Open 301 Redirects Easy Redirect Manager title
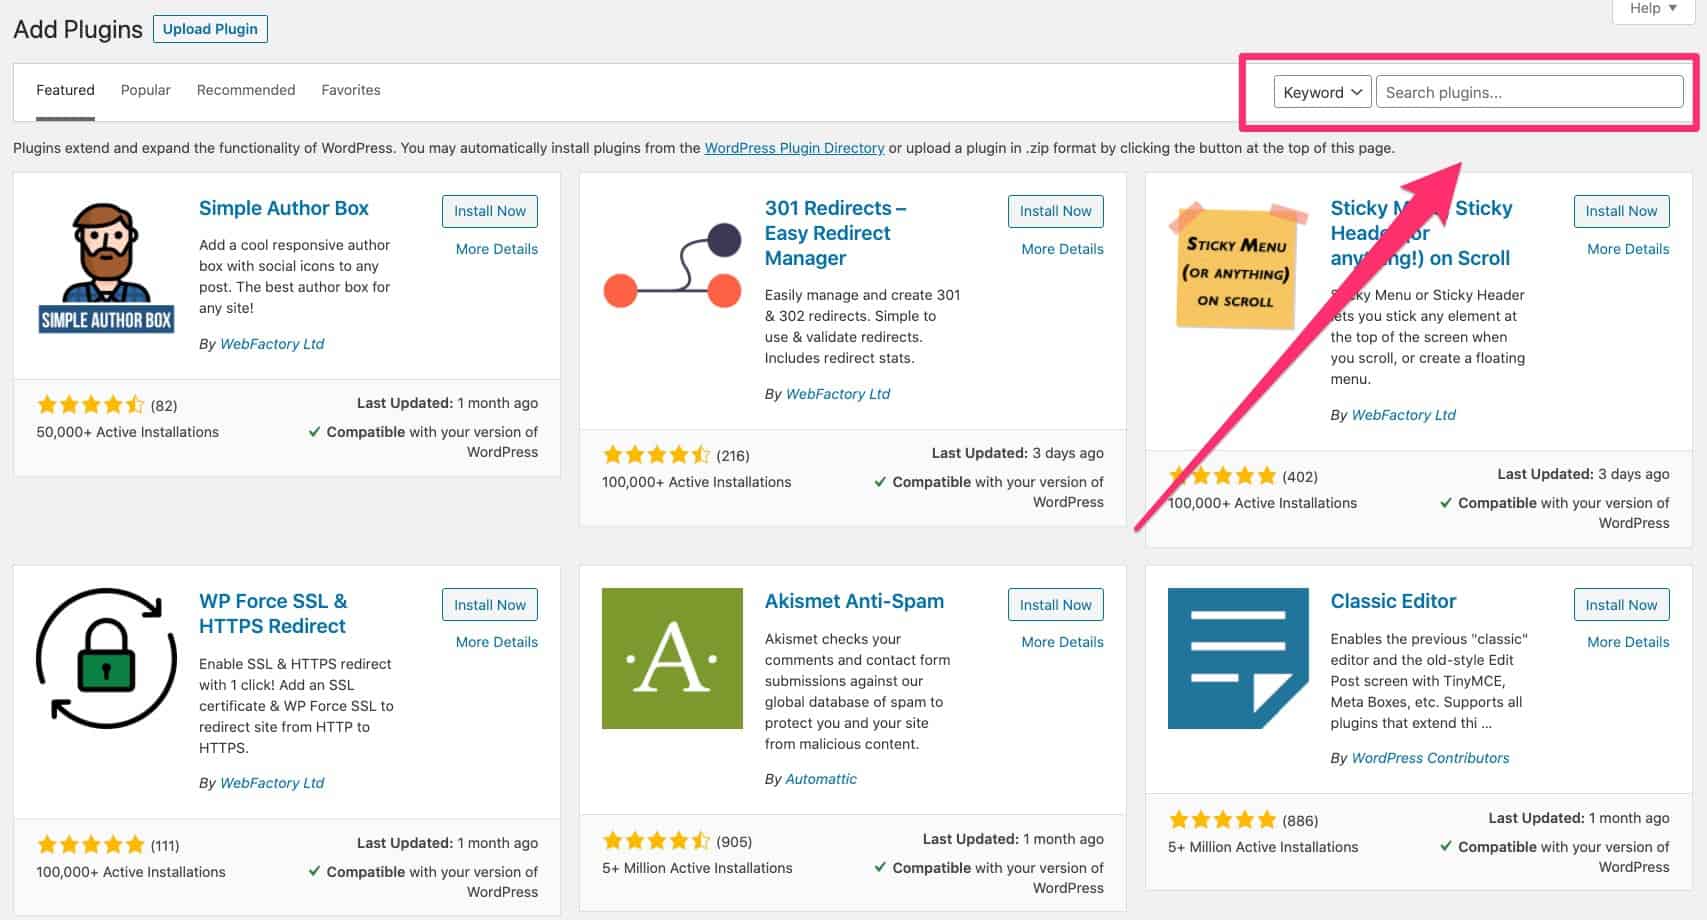 [x=835, y=233]
